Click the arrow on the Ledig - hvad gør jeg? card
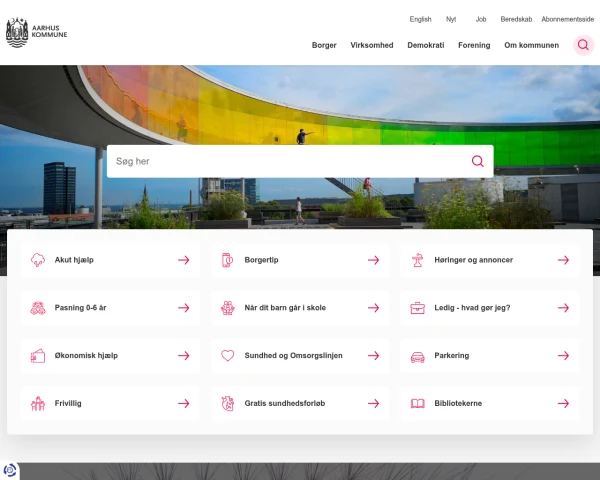Screen dimensions: 600x480 pos(563,308)
